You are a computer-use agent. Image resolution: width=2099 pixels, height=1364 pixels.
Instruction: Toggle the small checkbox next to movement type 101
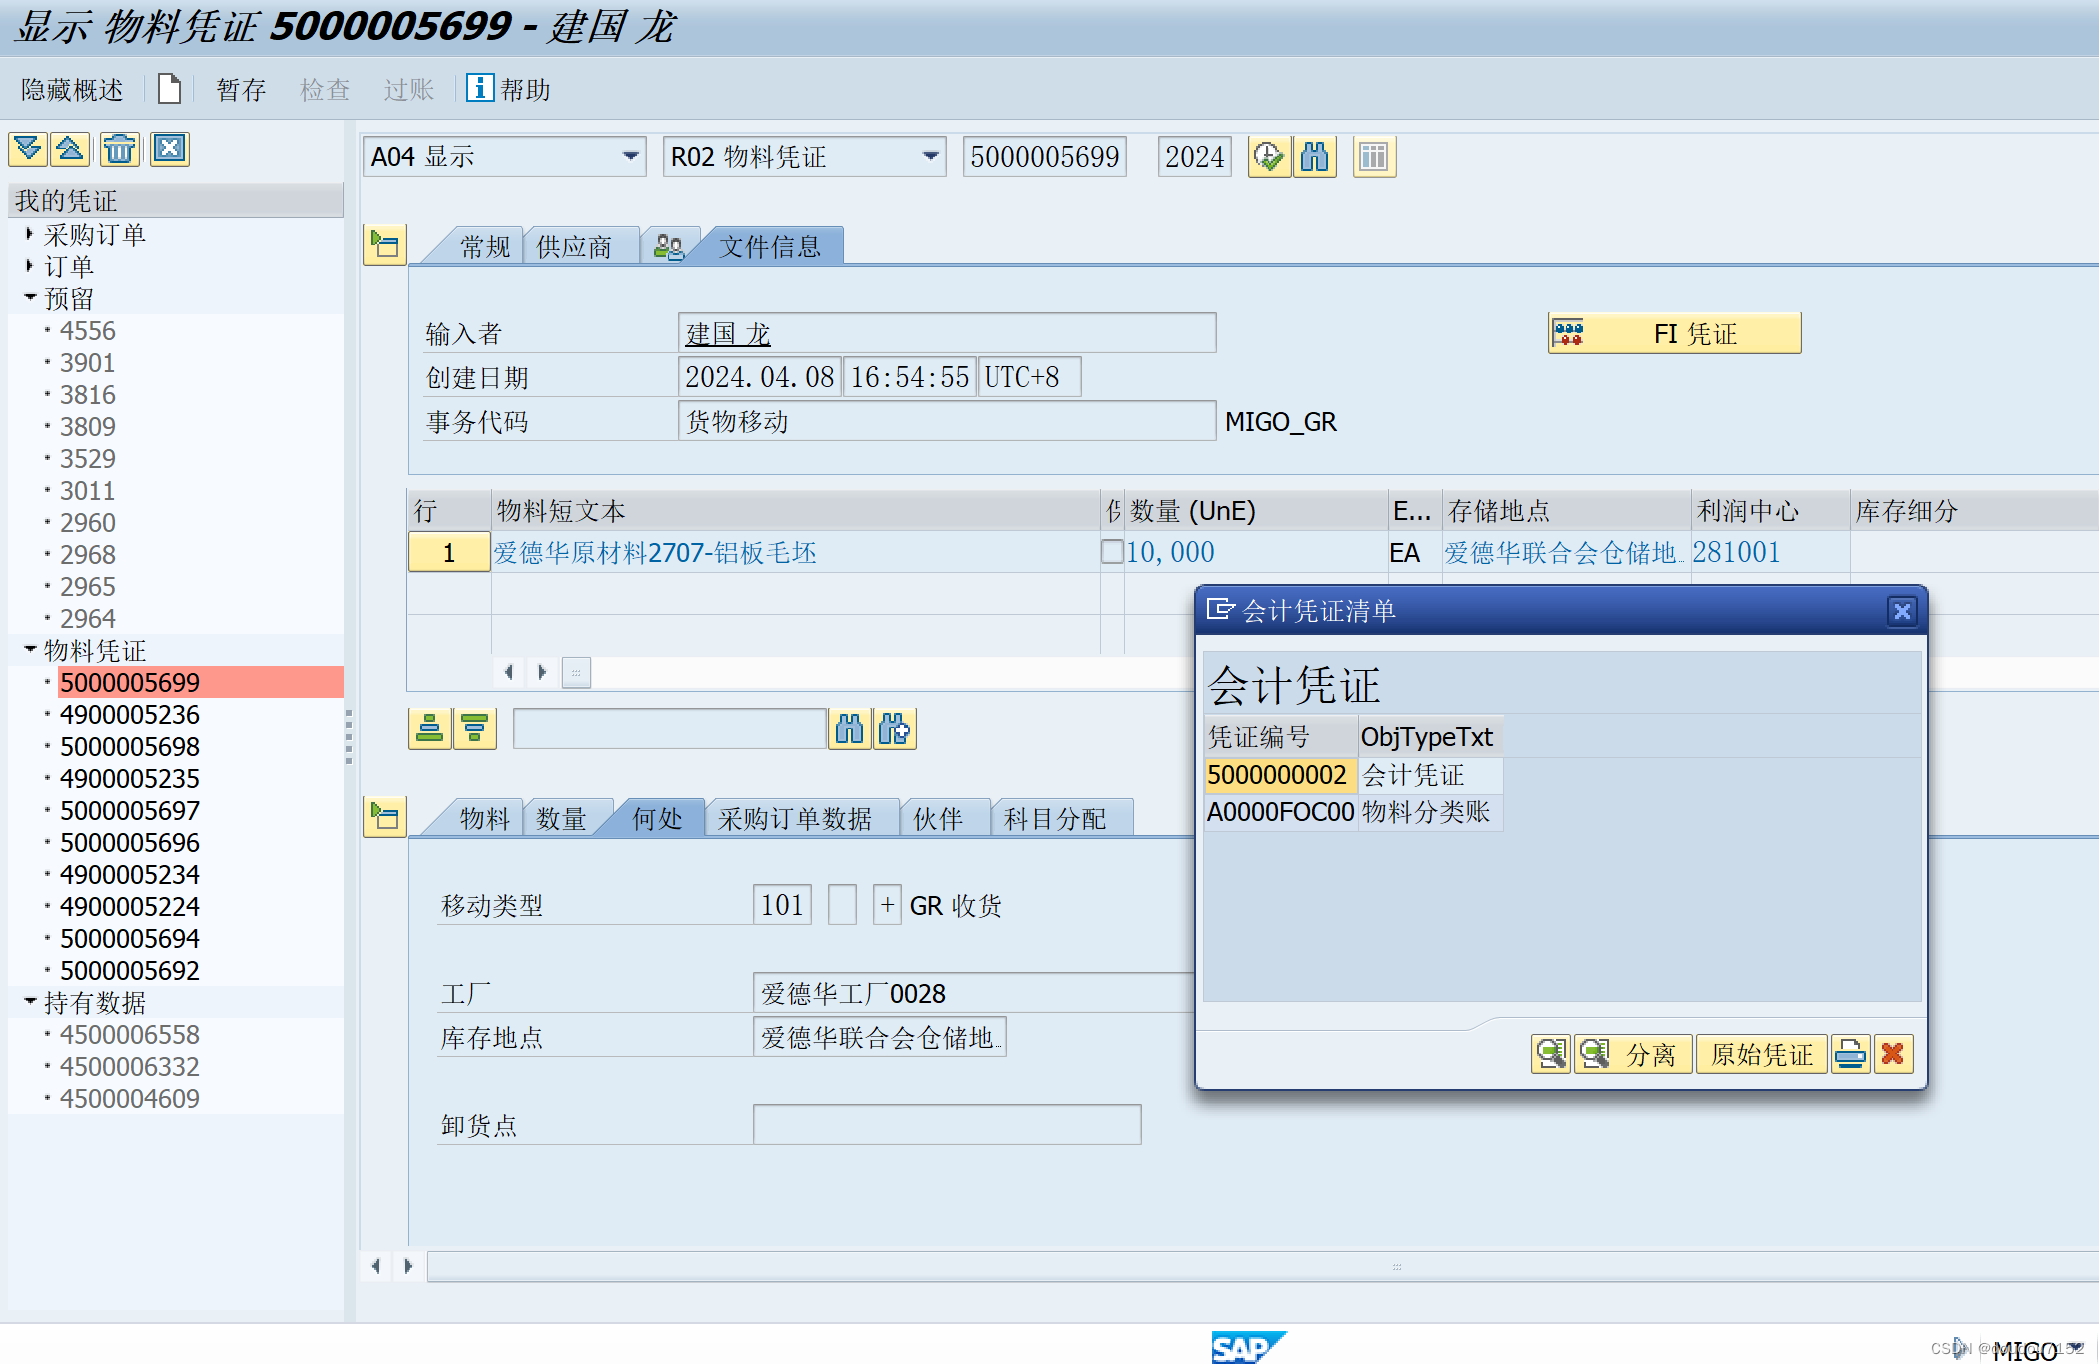[x=842, y=905]
